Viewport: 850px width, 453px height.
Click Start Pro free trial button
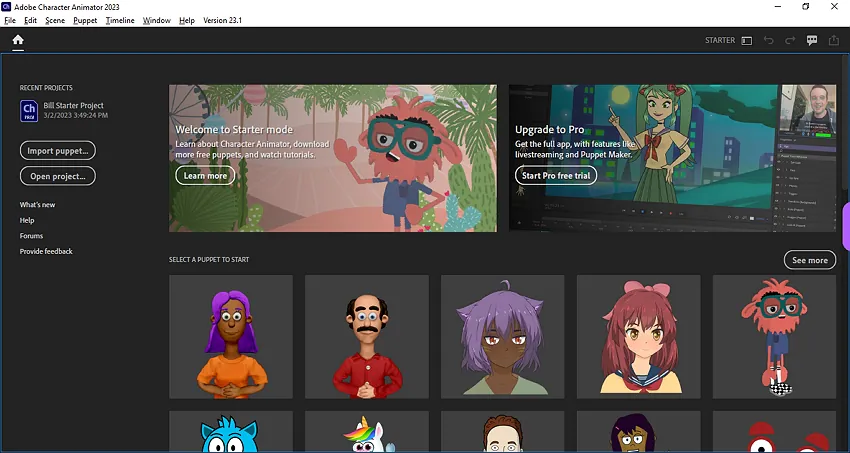pos(556,176)
